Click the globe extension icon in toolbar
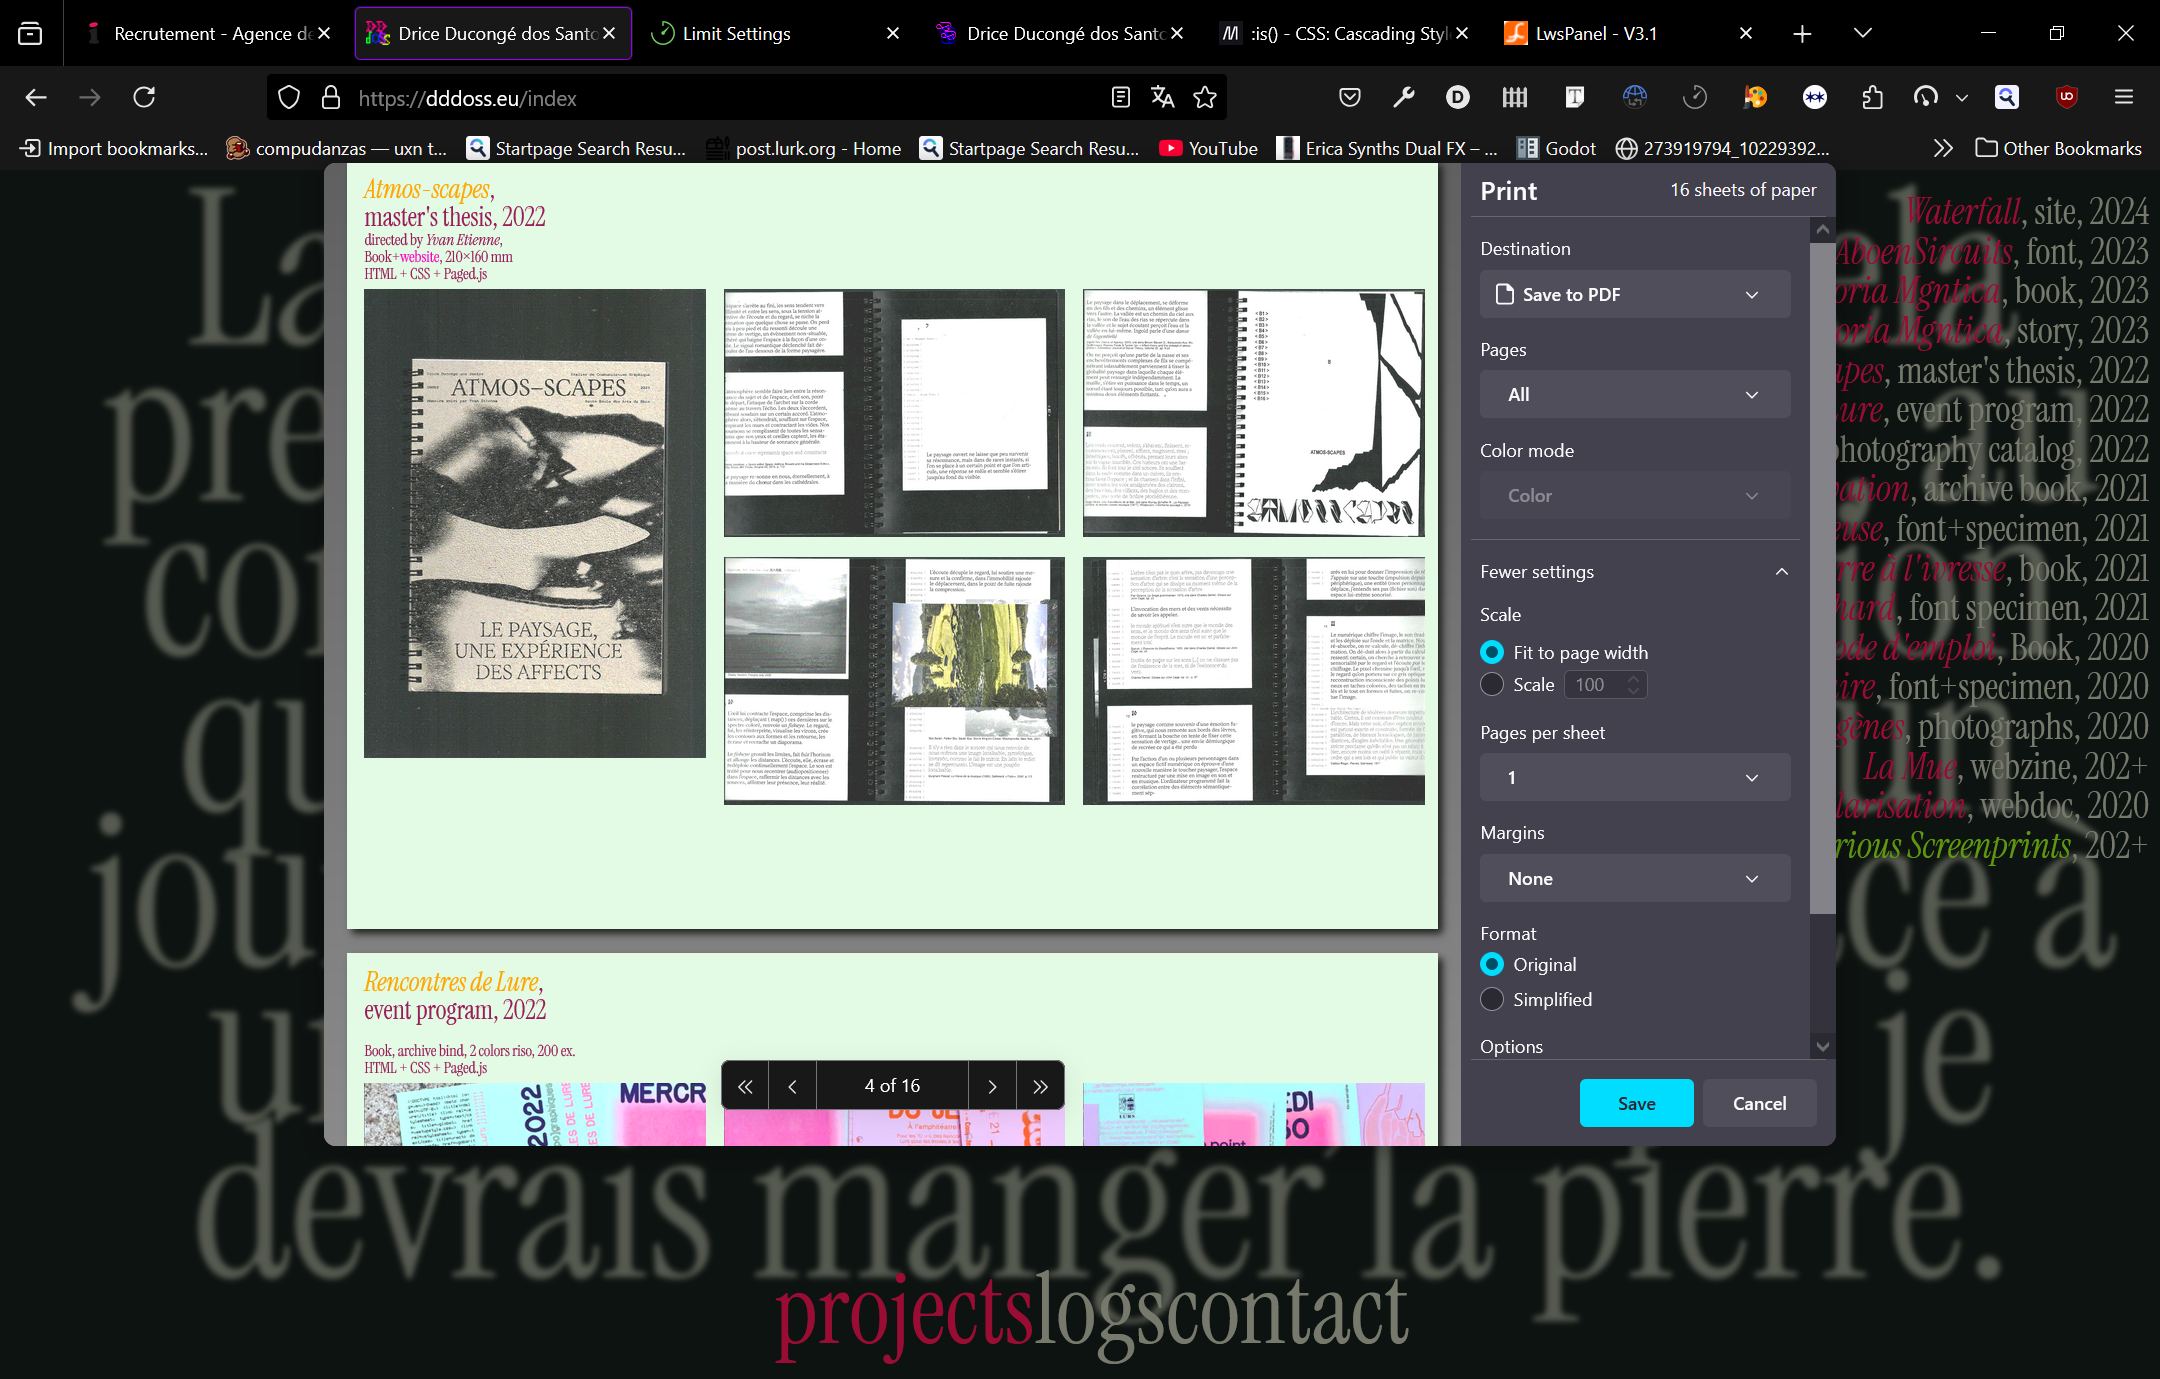2160x1379 pixels. 1635,97
